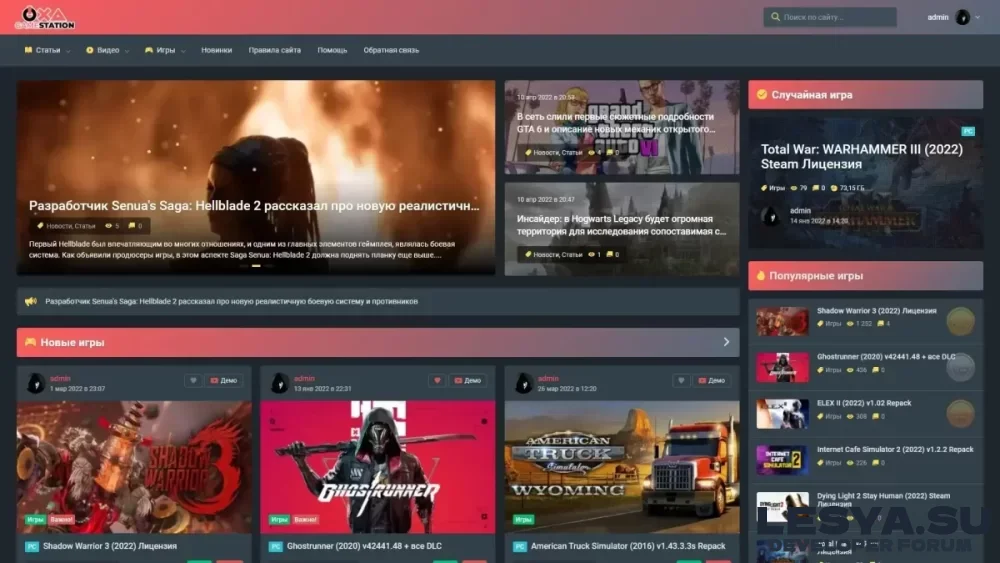Open Ghostrunner (2020) v42441.48 card title
Viewport: 1000px width, 563px height.
click(364, 546)
